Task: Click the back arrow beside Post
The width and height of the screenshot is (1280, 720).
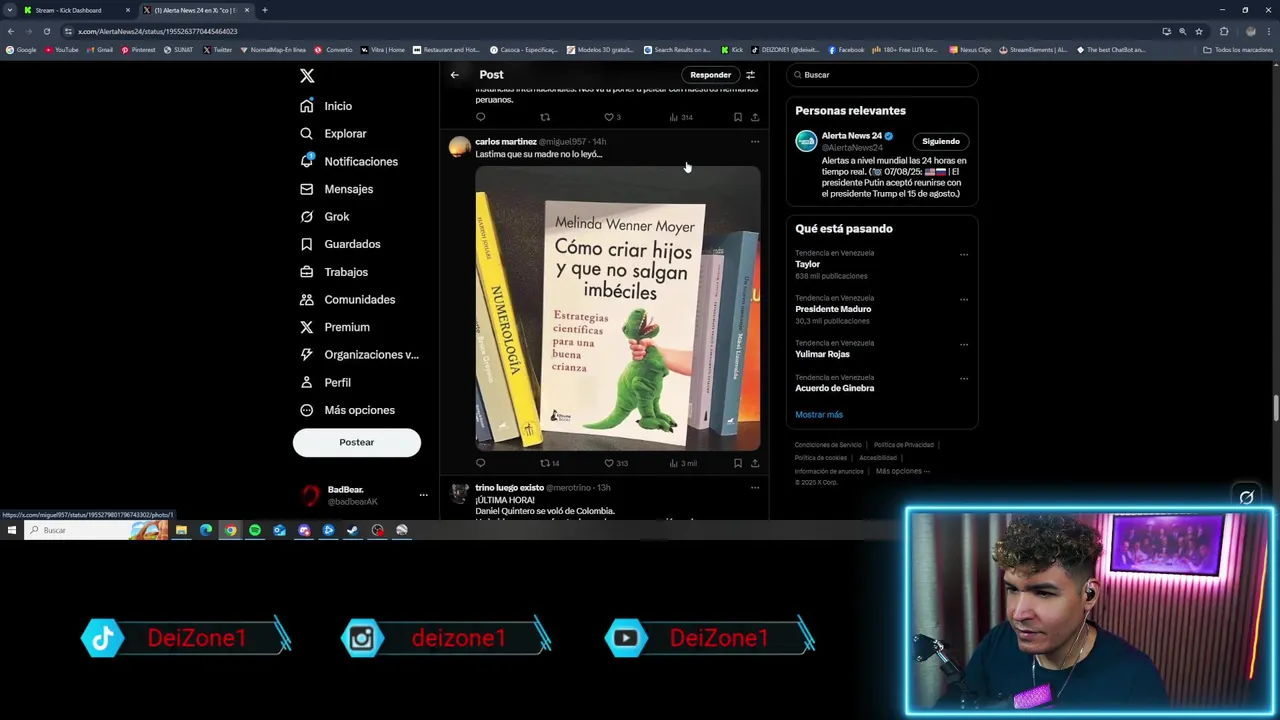Action: (454, 75)
